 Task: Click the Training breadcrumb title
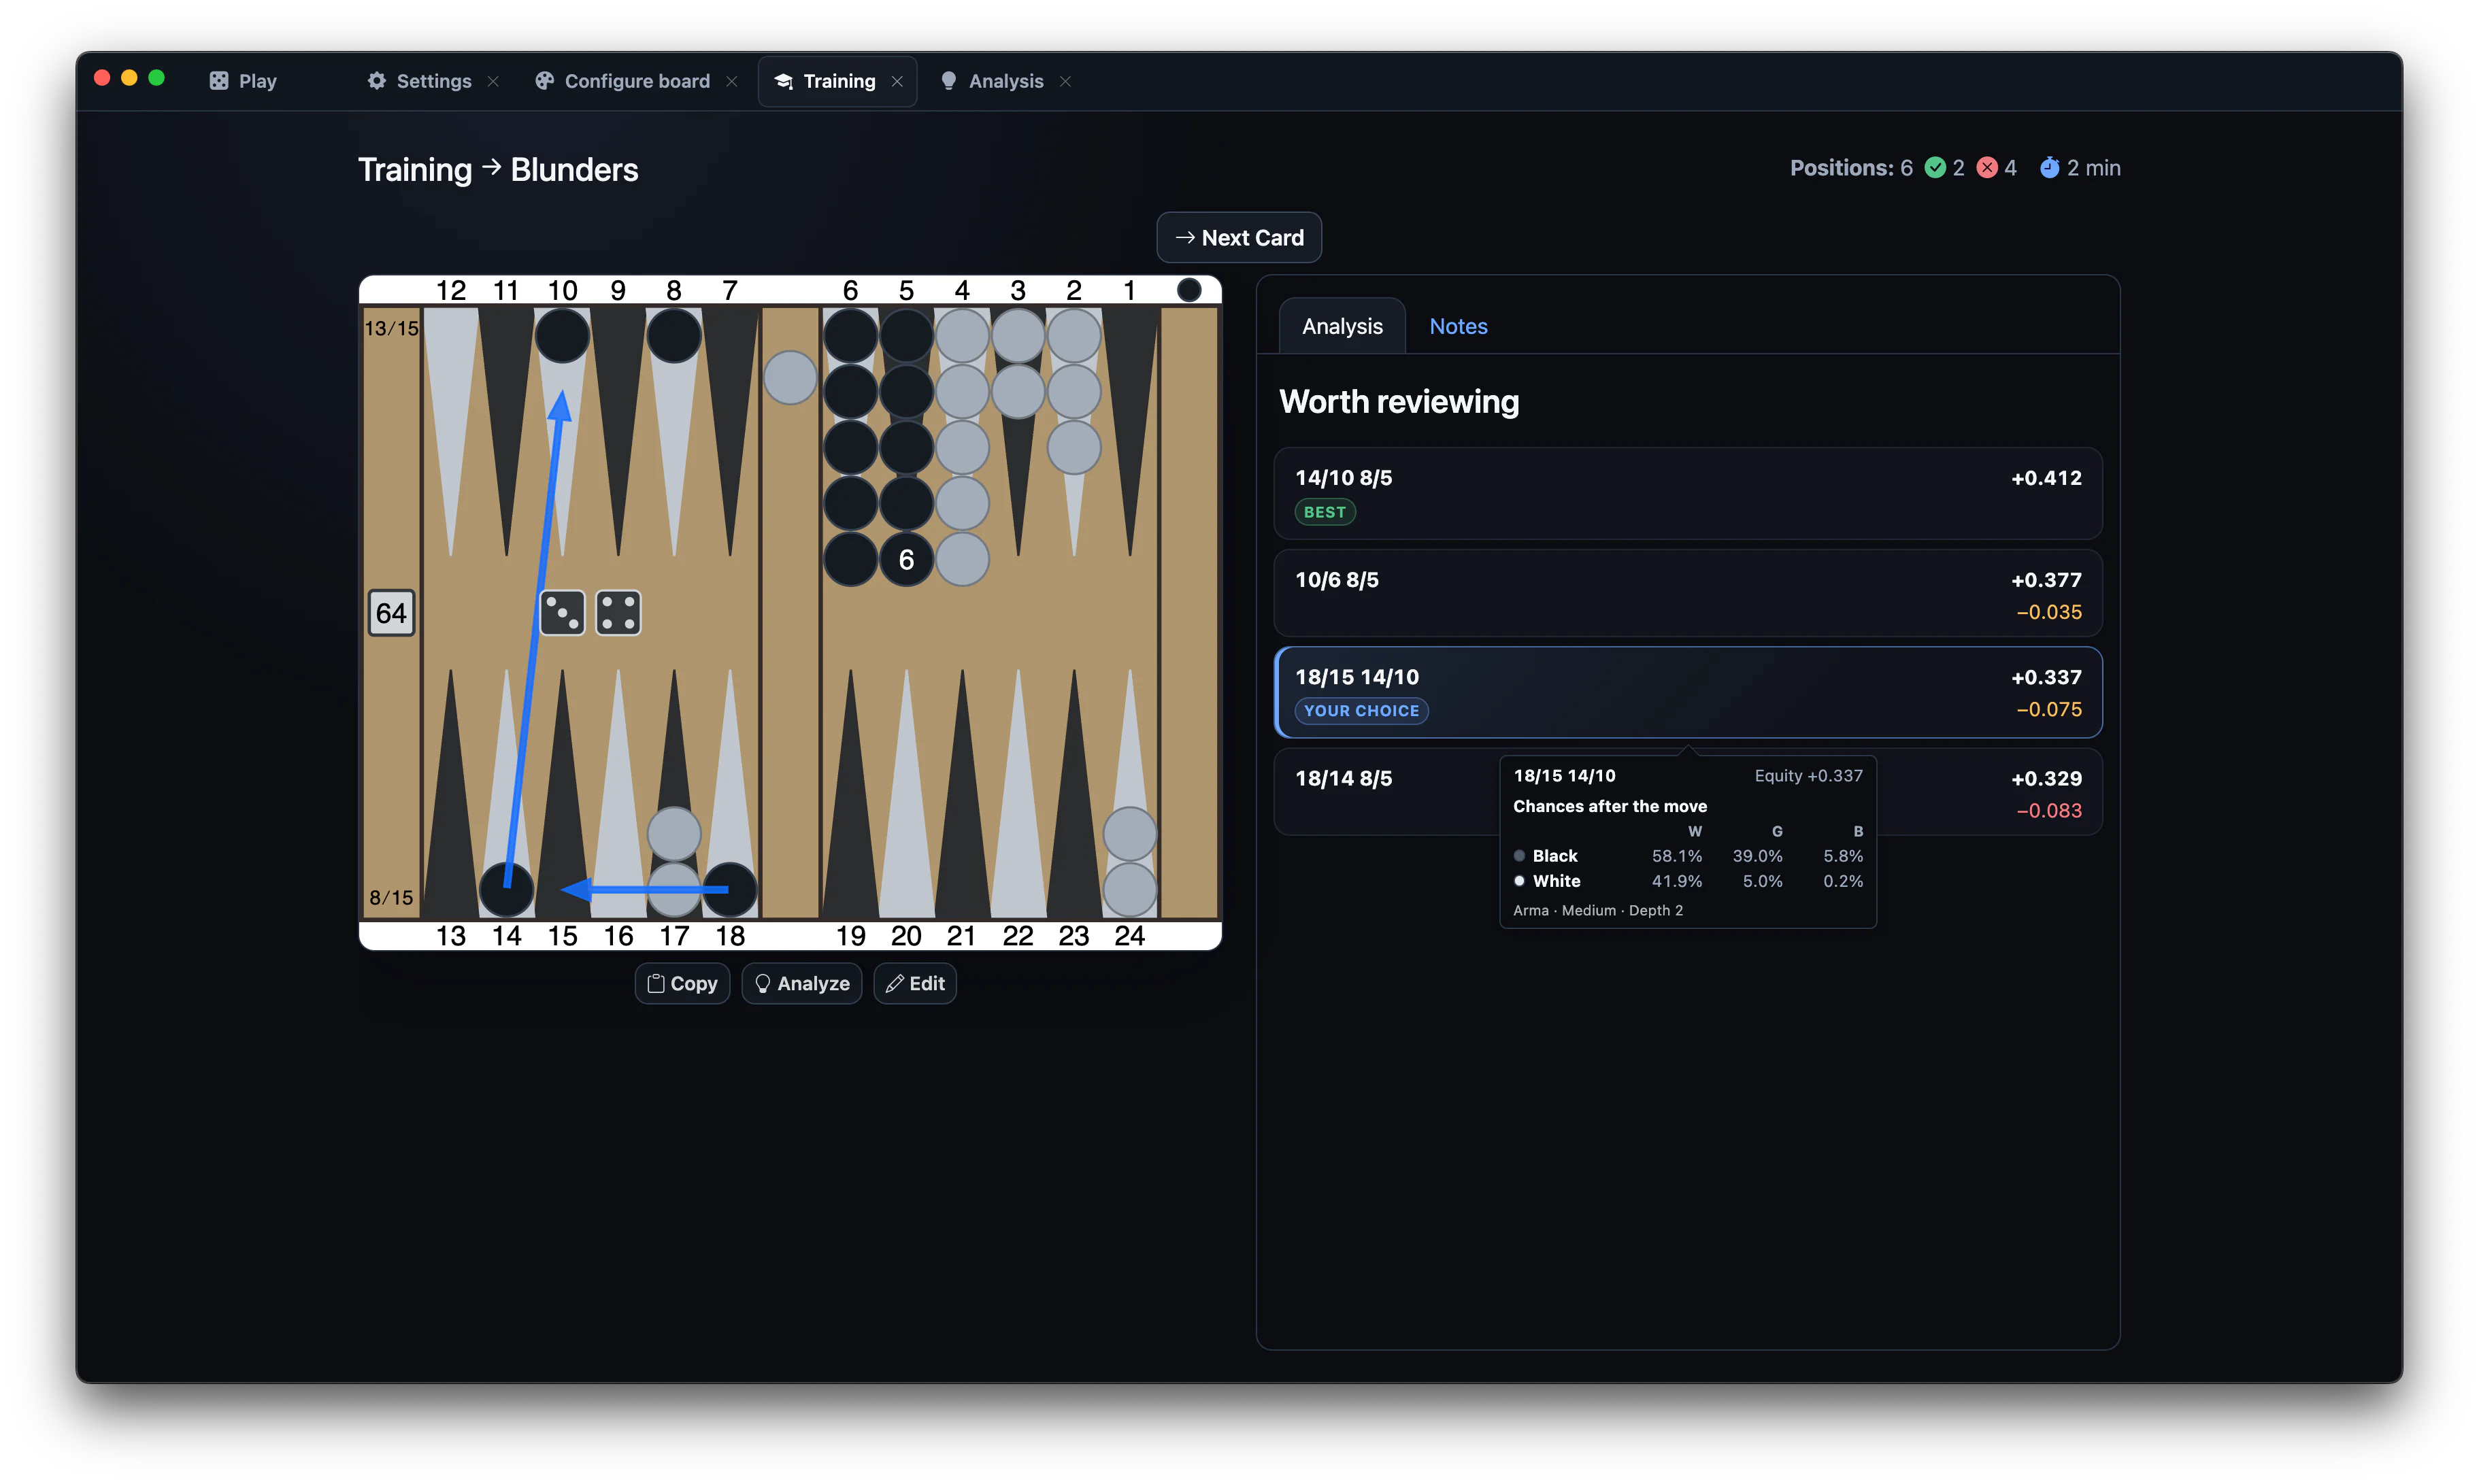[x=415, y=170]
